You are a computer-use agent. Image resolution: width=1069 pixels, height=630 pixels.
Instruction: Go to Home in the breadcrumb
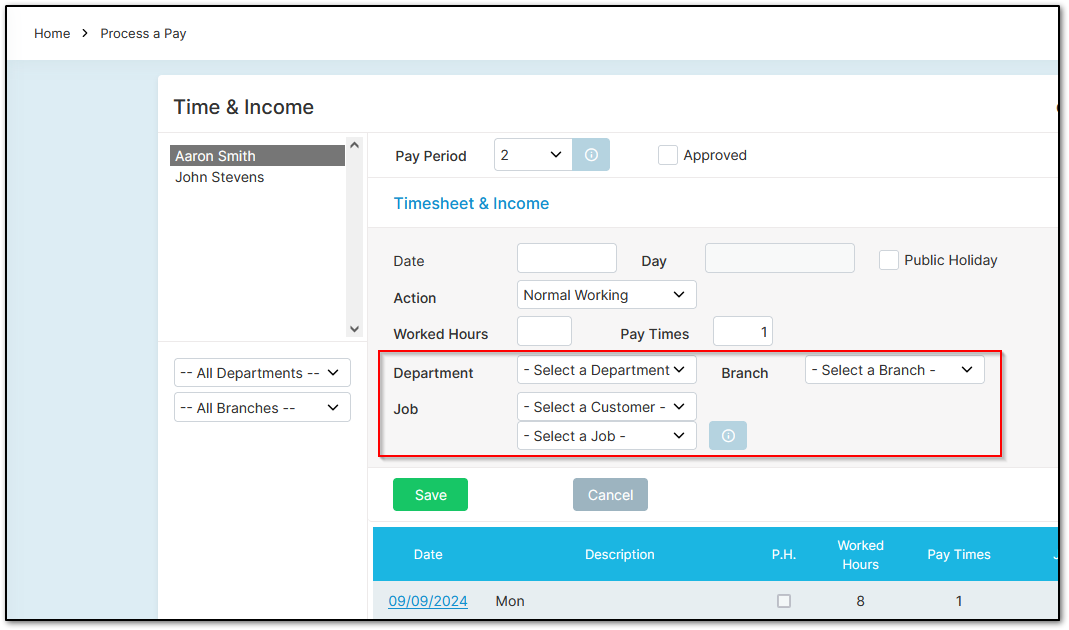(x=52, y=33)
